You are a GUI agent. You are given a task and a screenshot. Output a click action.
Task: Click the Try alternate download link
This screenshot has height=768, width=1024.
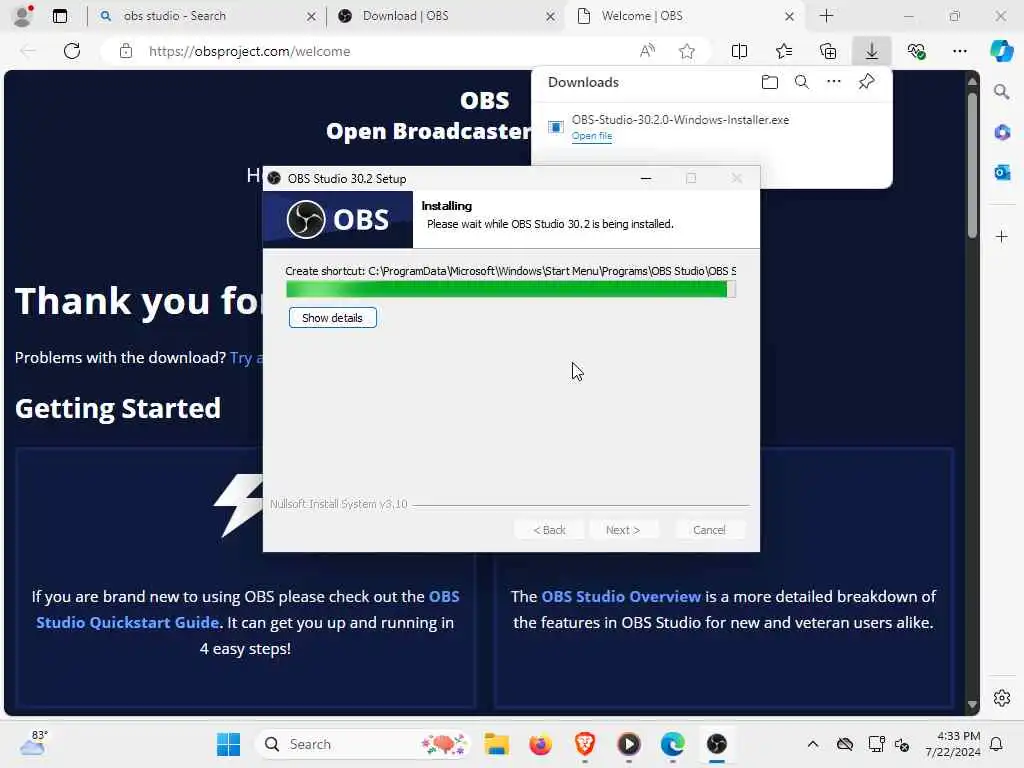(246, 357)
